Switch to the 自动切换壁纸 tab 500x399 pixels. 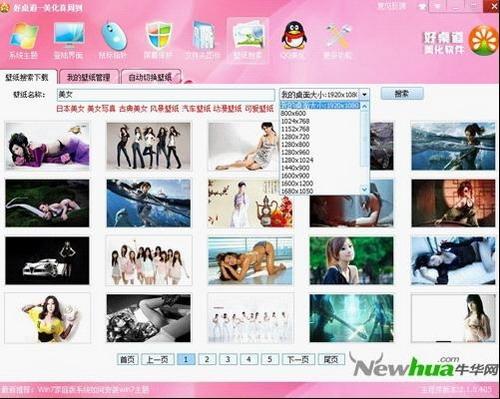(151, 77)
